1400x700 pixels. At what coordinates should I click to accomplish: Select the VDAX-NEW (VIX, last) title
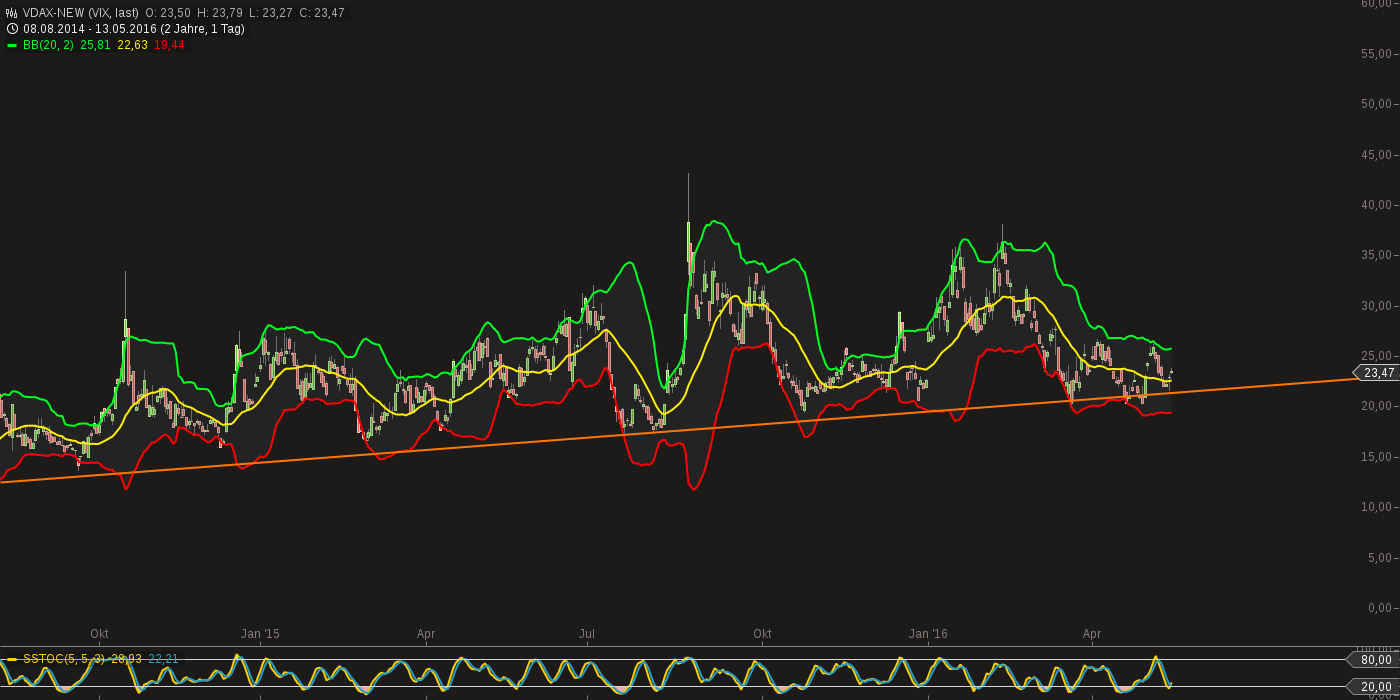81,13
